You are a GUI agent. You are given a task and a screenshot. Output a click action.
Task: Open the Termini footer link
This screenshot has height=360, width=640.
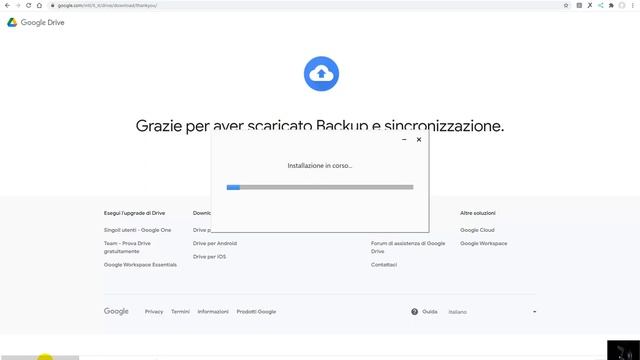pyautogui.click(x=180, y=312)
